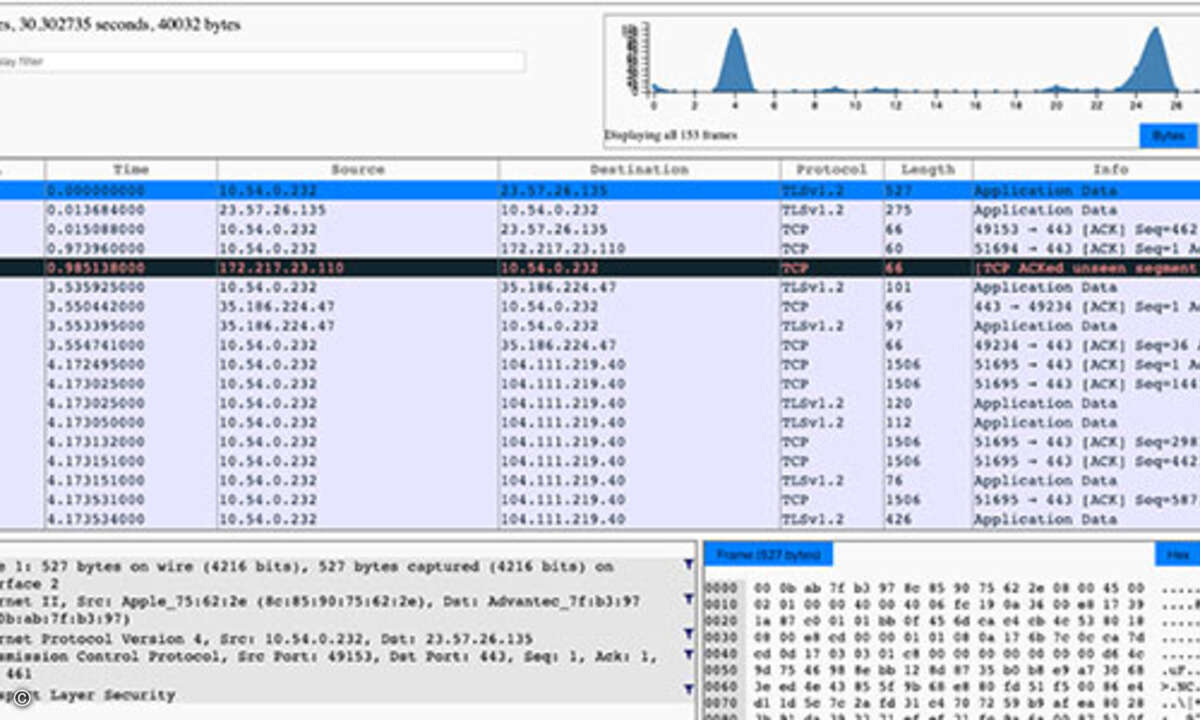Image resolution: width=1200 pixels, height=720 pixels.
Task: Click length 112 in the packet list
Action: click(x=899, y=422)
